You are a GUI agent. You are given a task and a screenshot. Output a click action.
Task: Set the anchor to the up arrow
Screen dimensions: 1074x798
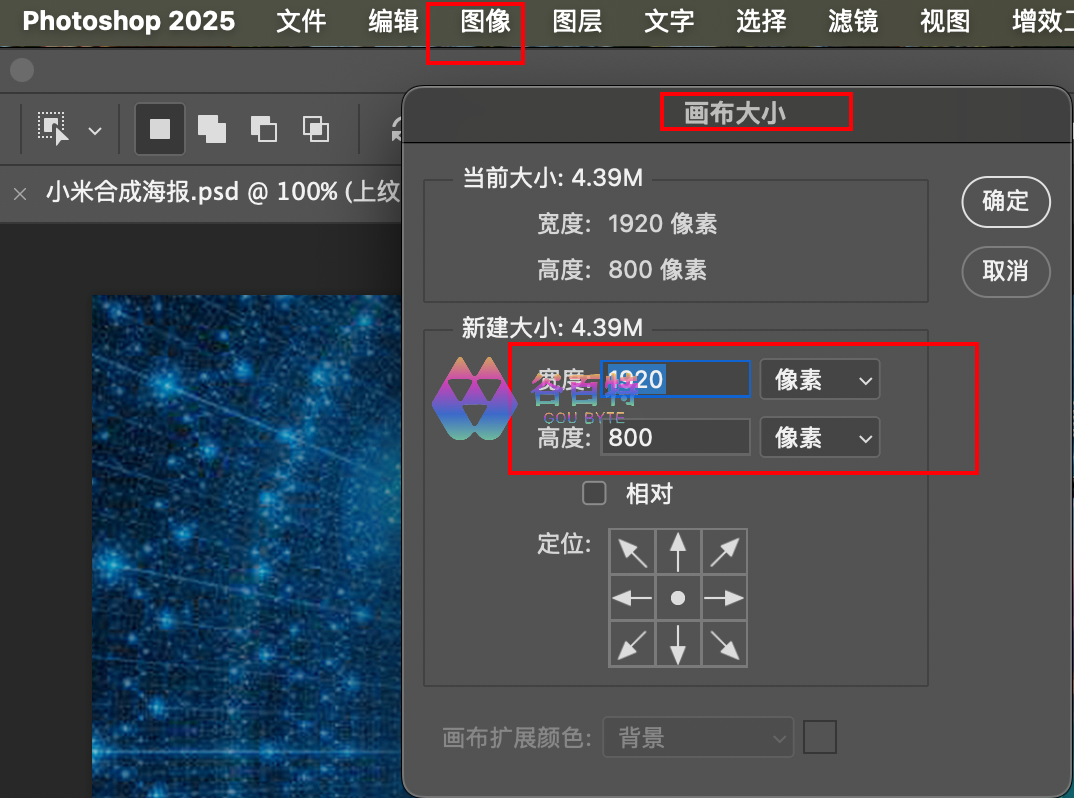[678, 551]
